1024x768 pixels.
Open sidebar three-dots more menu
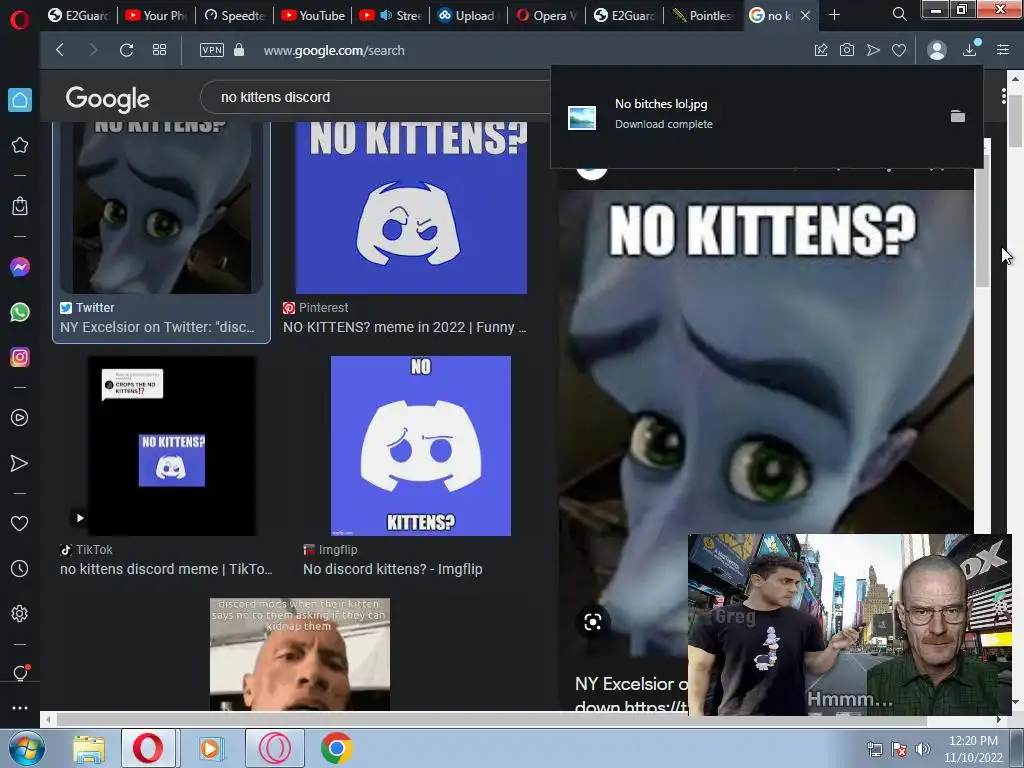(20, 707)
